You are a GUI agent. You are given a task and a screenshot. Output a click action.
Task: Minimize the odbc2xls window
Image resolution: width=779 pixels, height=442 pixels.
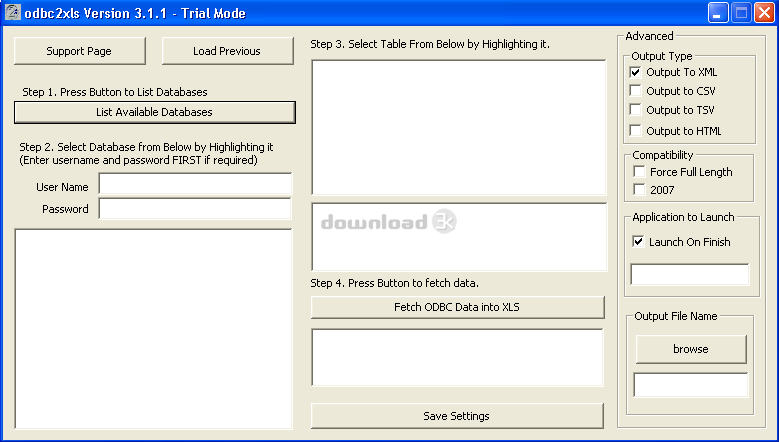tap(717, 12)
